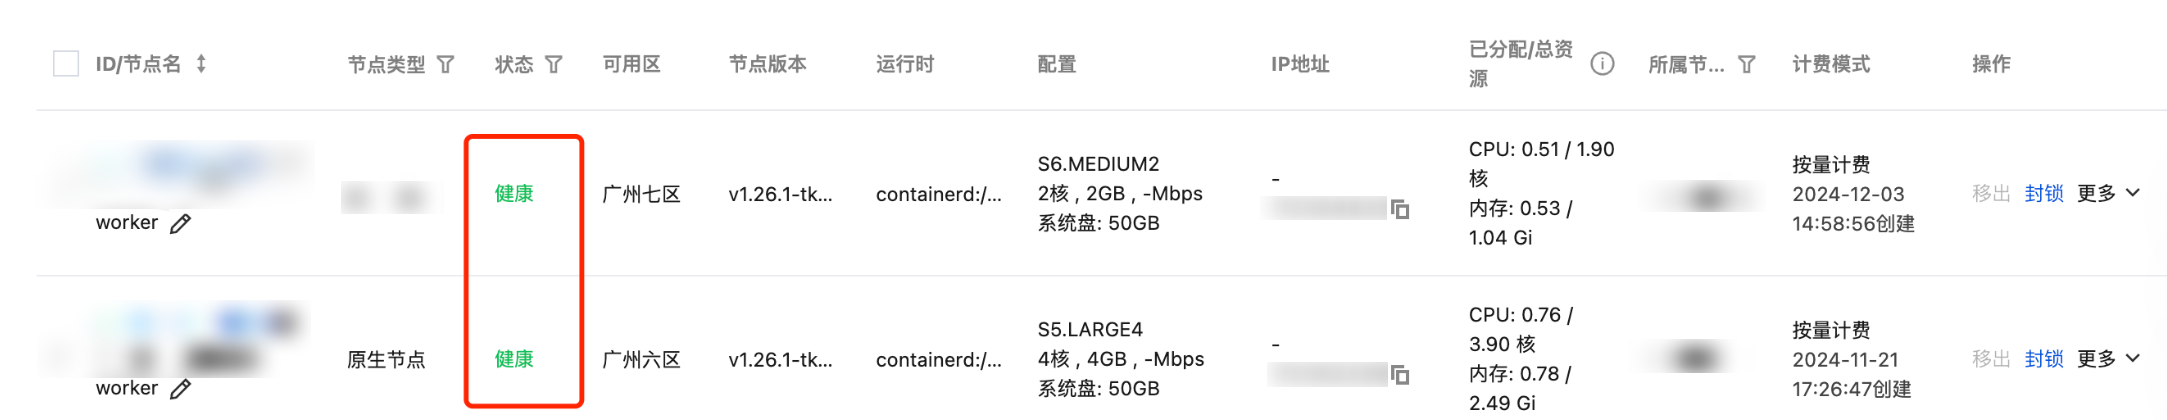Open the 状态 filter funnel
2167x420 pixels.
[554, 64]
